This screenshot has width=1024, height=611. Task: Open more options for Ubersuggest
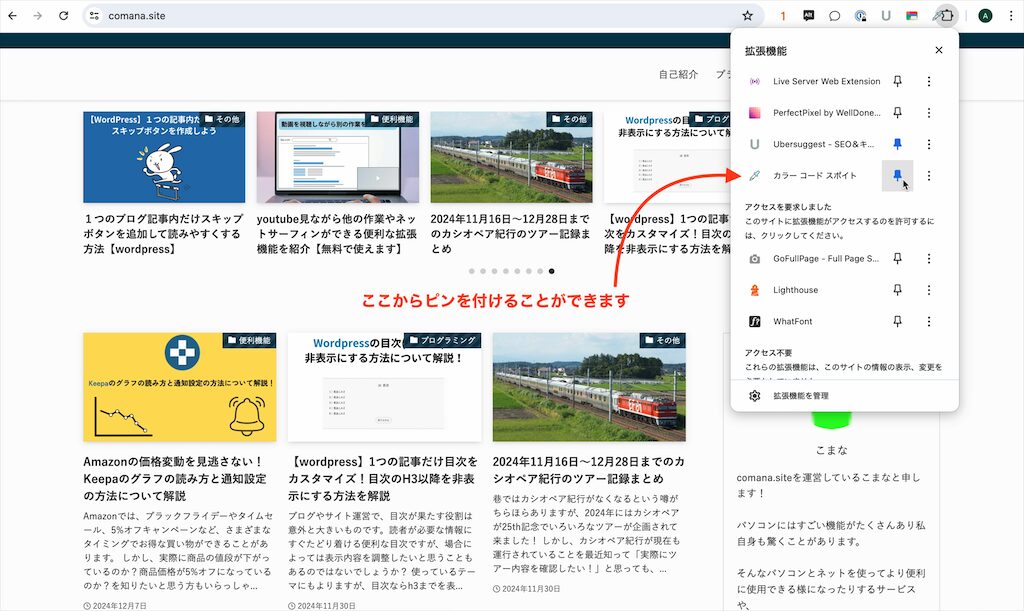pyautogui.click(x=929, y=144)
